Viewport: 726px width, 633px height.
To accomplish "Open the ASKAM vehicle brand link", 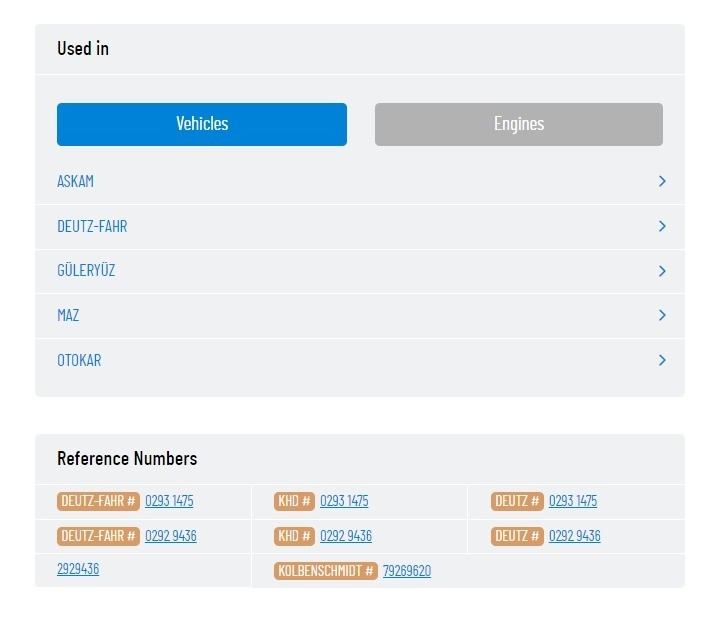I will coord(75,181).
